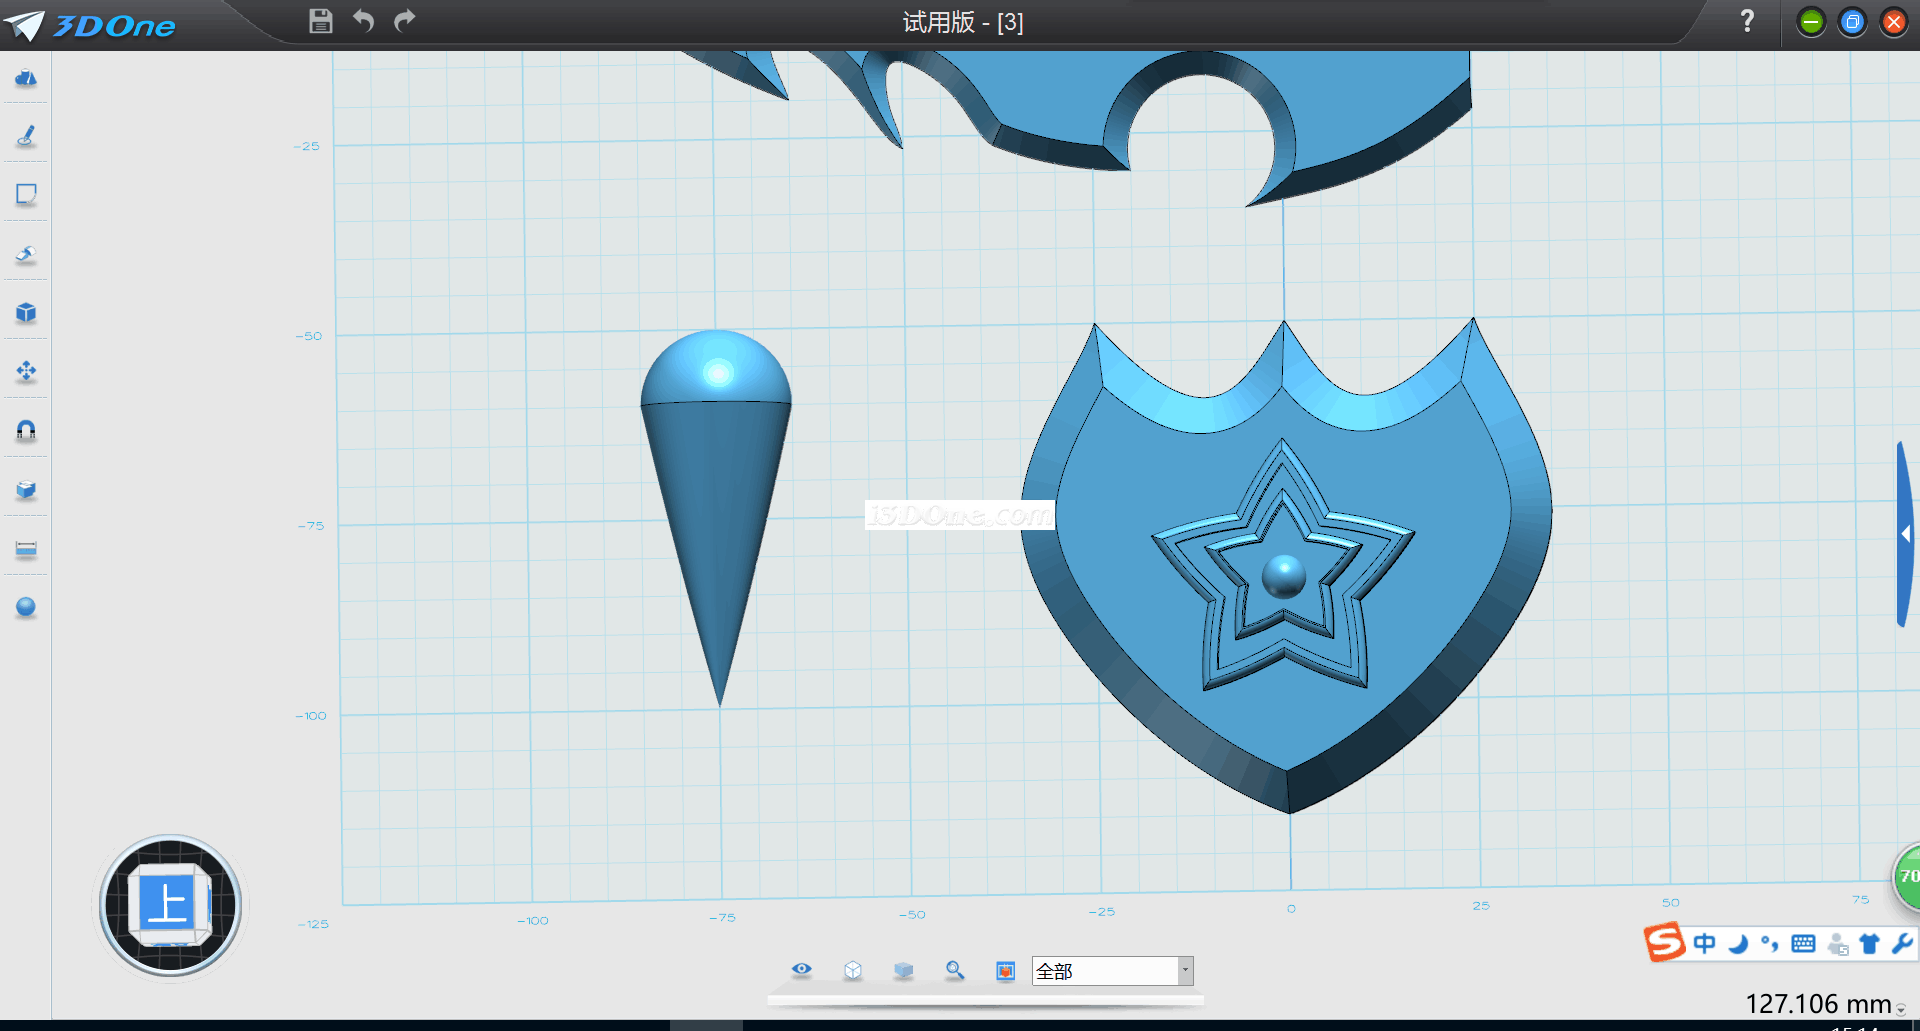Switch to wireframe cube display mode

(x=853, y=970)
